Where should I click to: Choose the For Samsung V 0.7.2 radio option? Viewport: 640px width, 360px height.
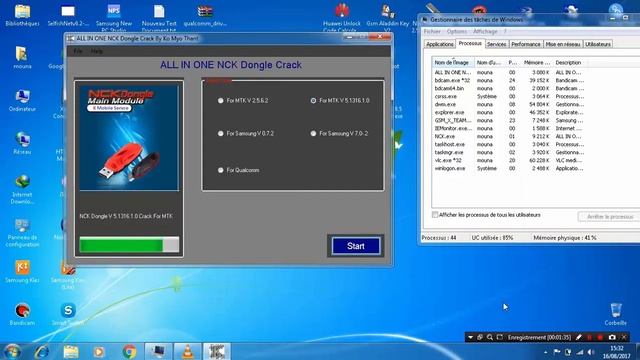click(245, 133)
